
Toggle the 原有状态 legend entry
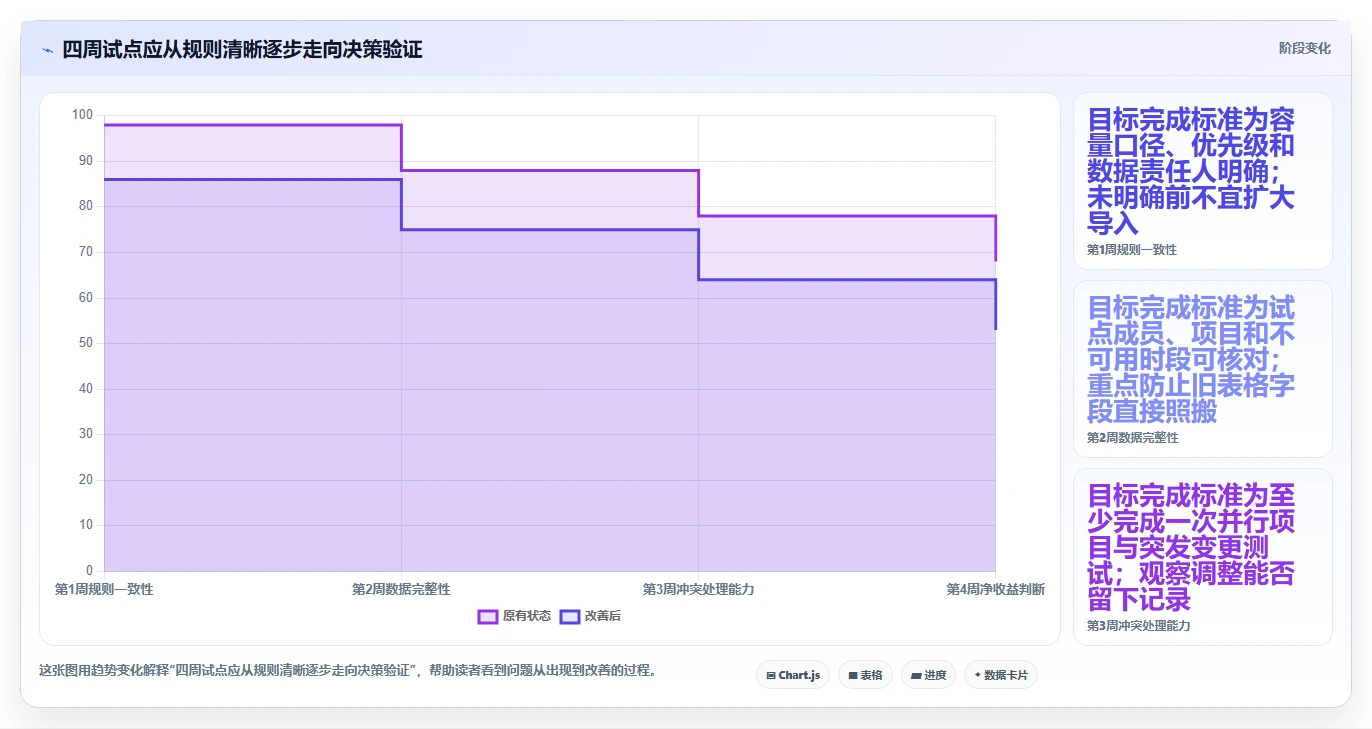(514, 616)
